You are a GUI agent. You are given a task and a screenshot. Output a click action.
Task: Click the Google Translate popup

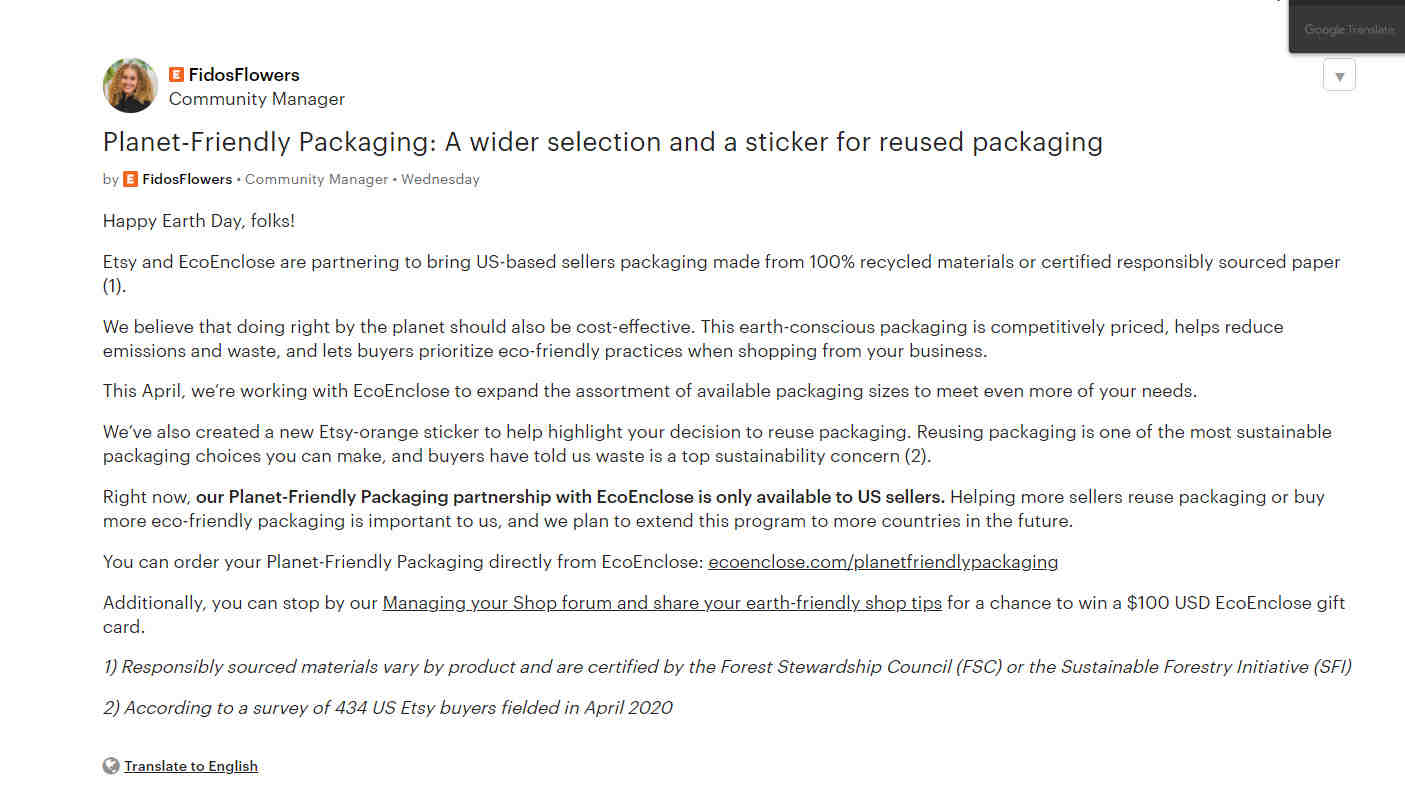tap(1347, 27)
